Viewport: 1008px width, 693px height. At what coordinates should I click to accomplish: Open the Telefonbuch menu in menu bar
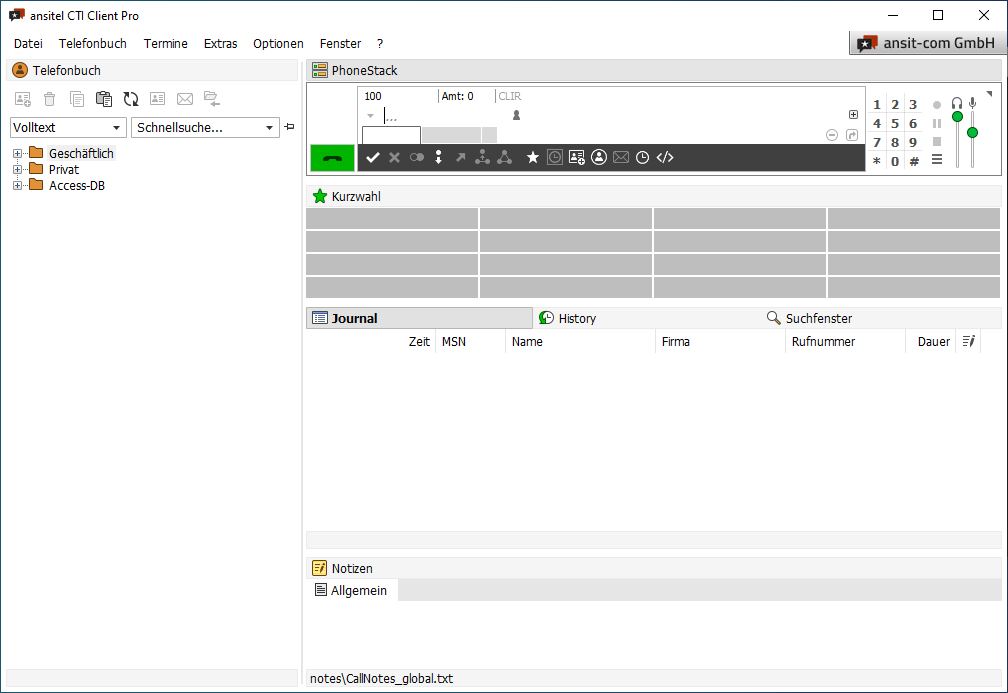pyautogui.click(x=93, y=44)
